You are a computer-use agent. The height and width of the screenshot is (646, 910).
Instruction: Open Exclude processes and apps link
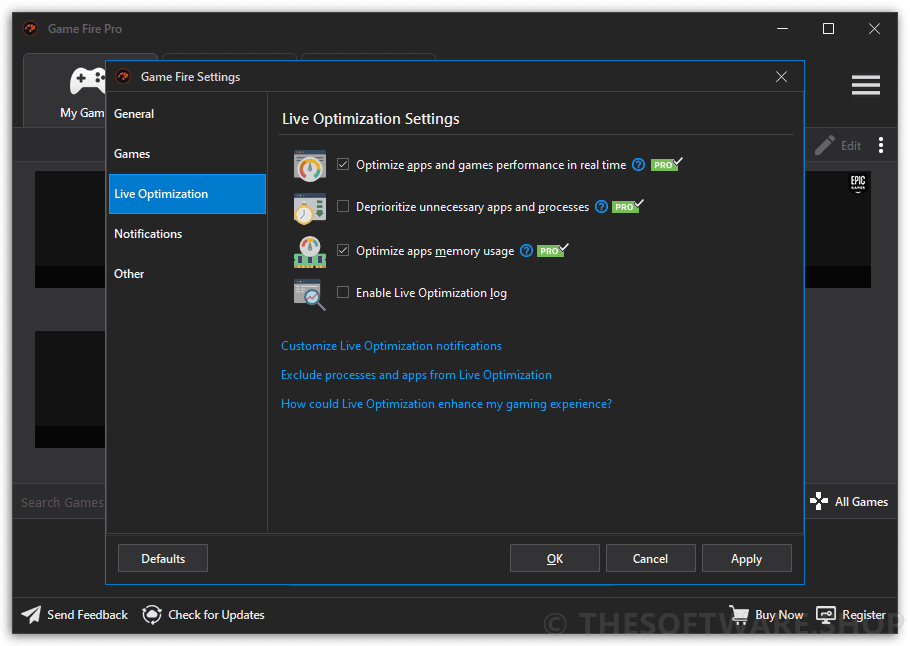(x=416, y=375)
